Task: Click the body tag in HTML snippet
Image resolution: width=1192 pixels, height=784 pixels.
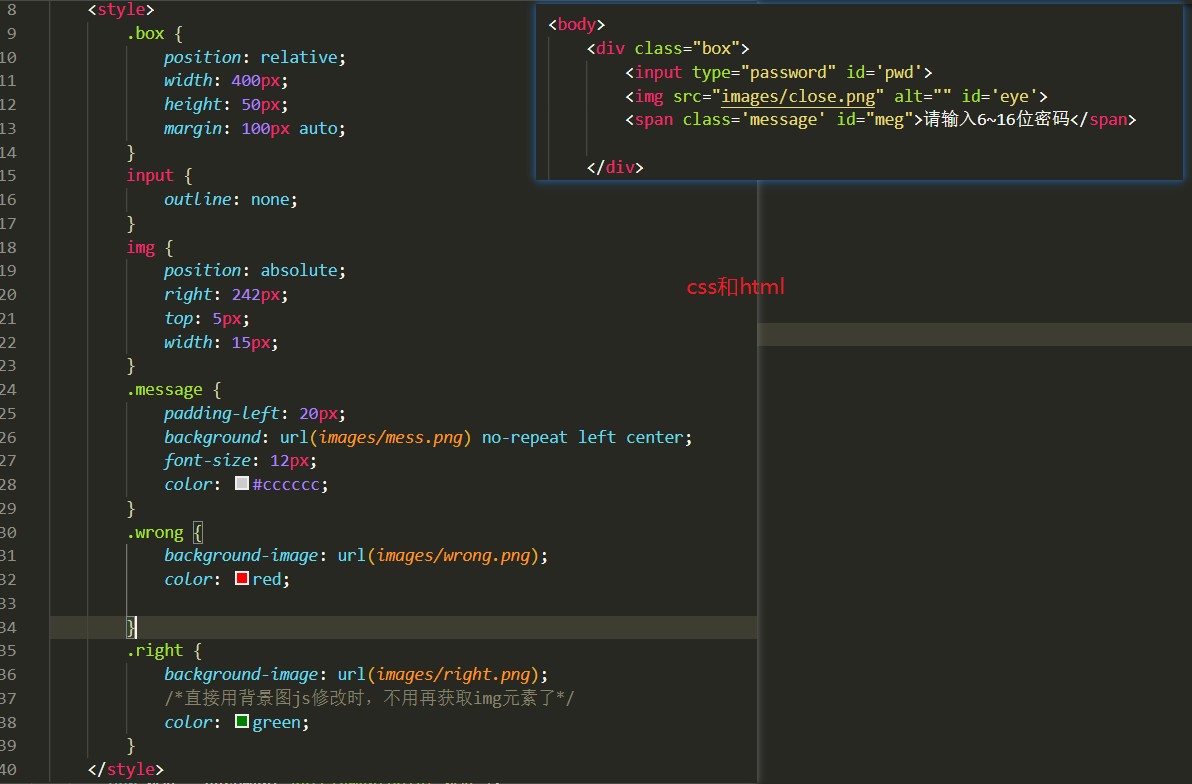Action: (576, 24)
